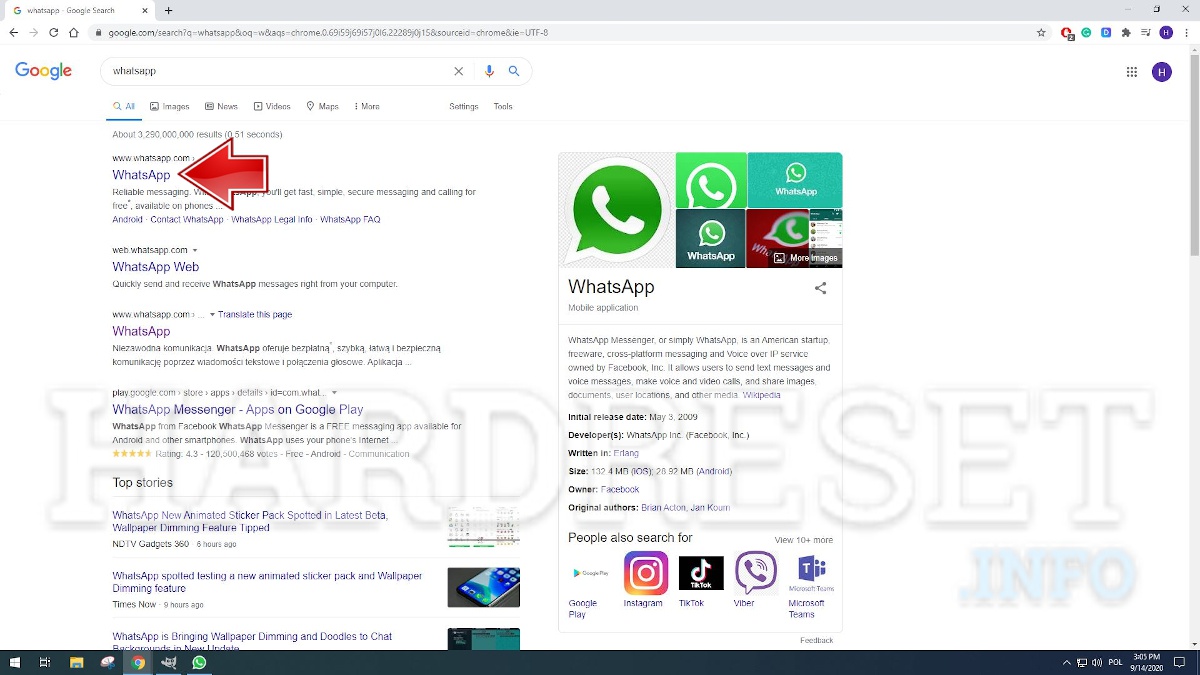Screen dimensions: 1200x675
Task: Switch to Chrome in the taskbar
Action: click(138, 662)
